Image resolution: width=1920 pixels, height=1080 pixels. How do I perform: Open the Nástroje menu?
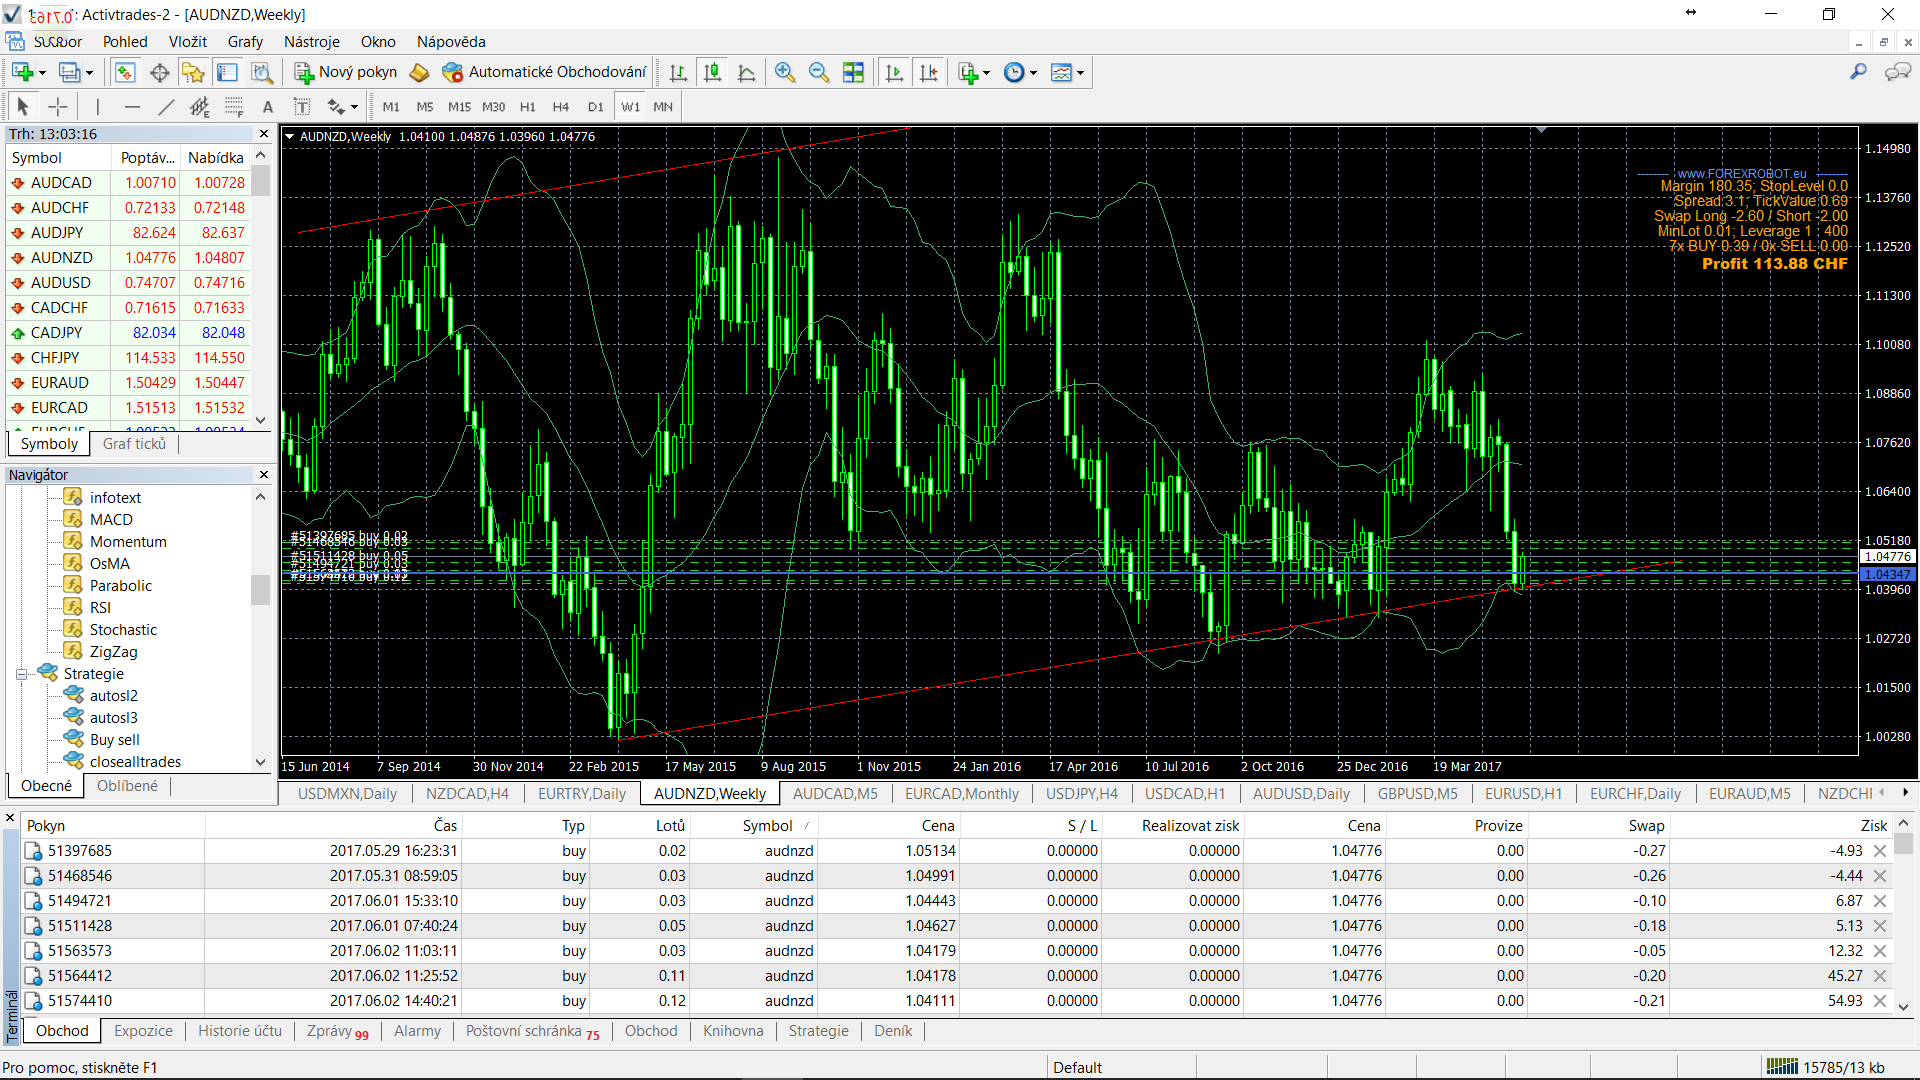(x=311, y=42)
